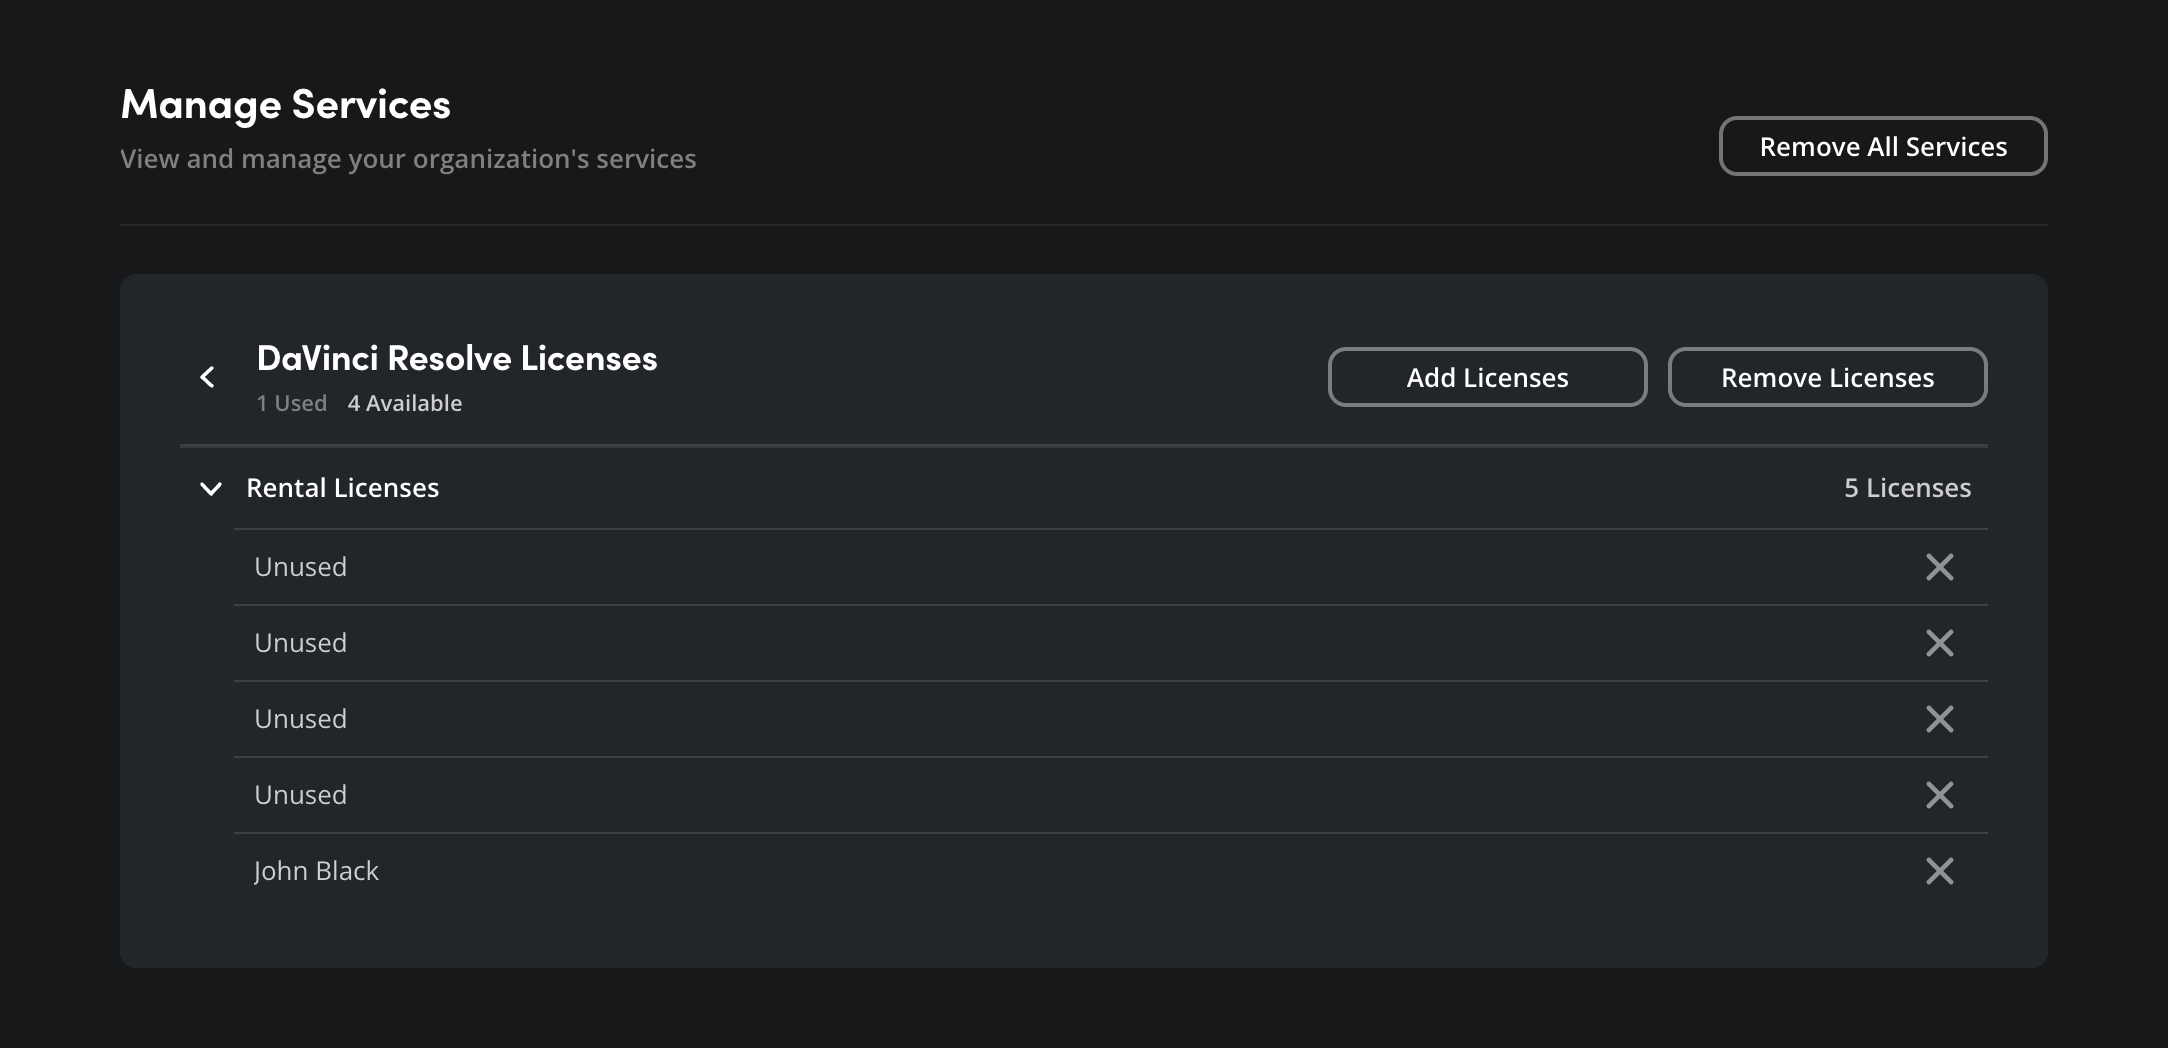Click the Rental Licenses label
2168x1048 pixels.
point(343,488)
